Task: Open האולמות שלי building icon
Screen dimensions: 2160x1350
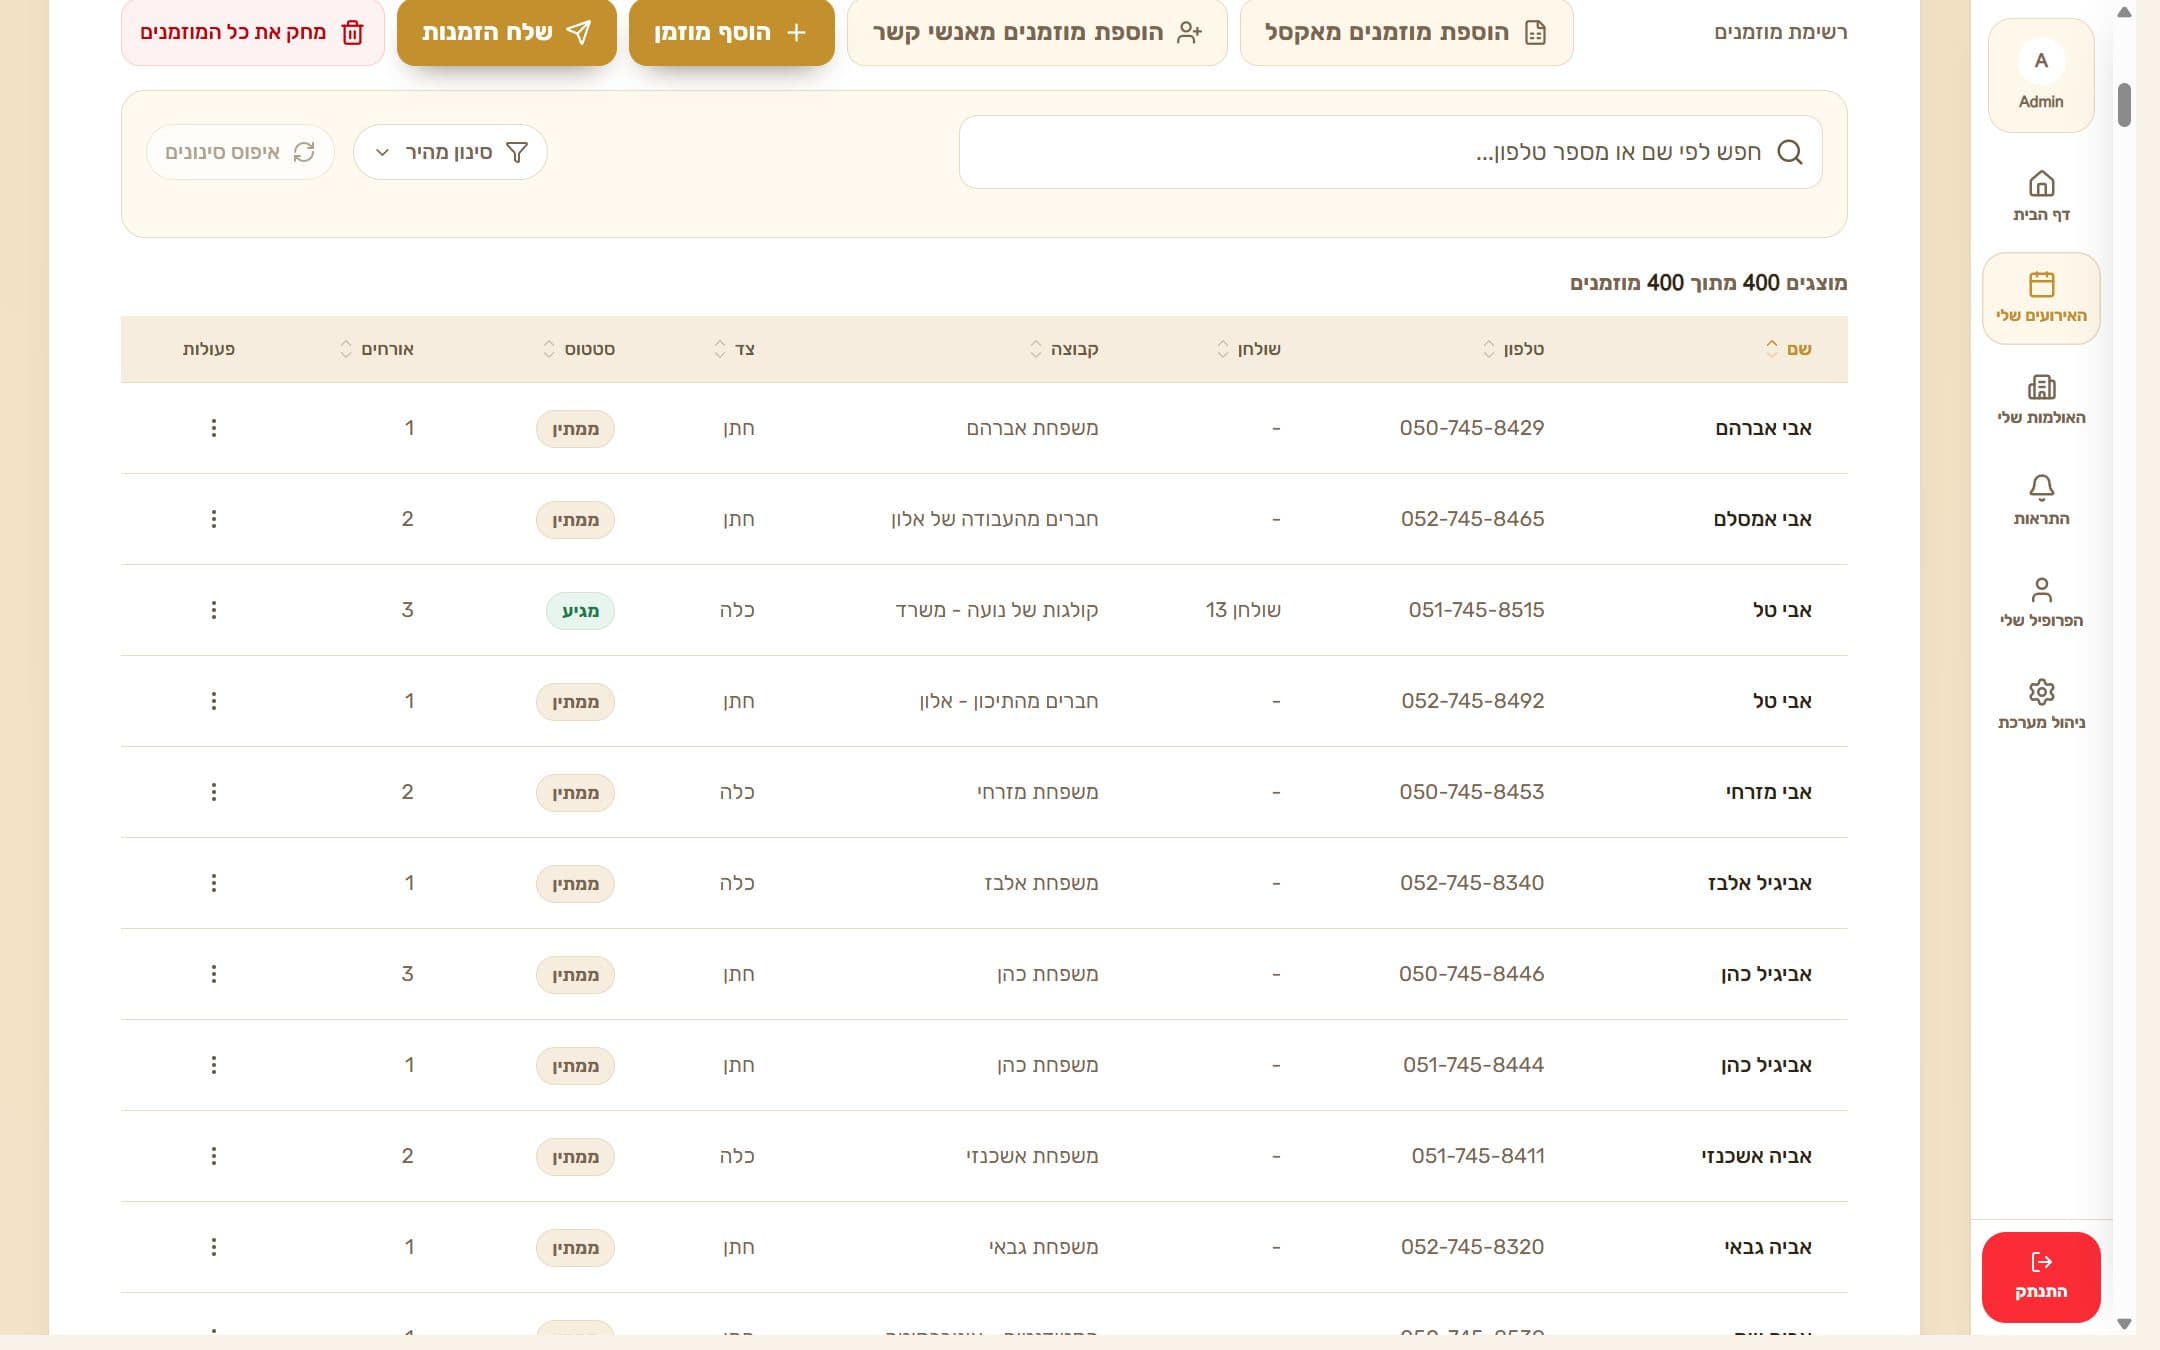Action: 2041,399
